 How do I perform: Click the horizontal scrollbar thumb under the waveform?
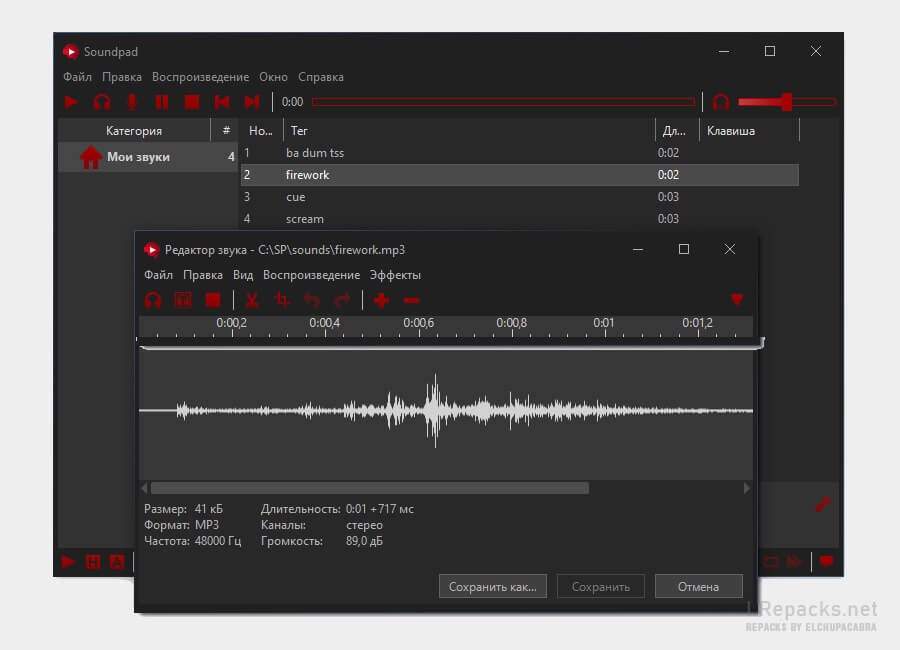370,488
